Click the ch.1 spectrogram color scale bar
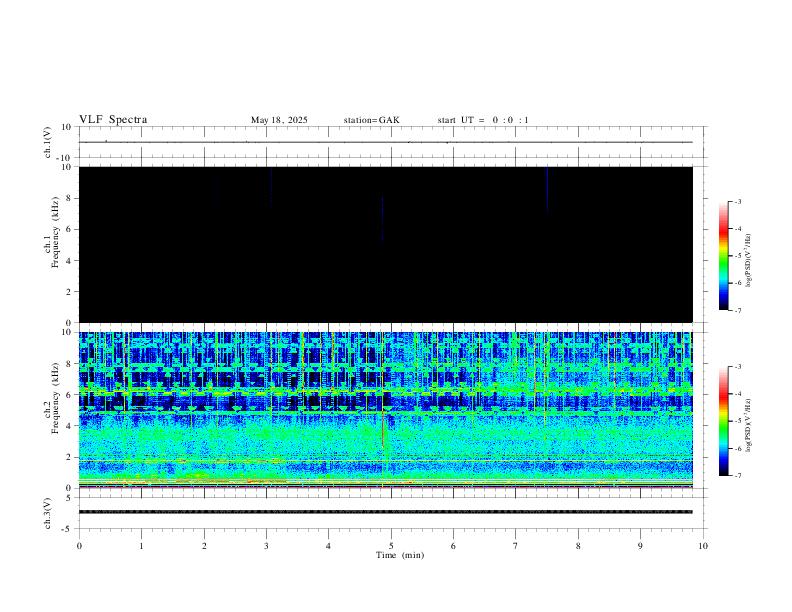792x612 pixels. click(x=723, y=255)
